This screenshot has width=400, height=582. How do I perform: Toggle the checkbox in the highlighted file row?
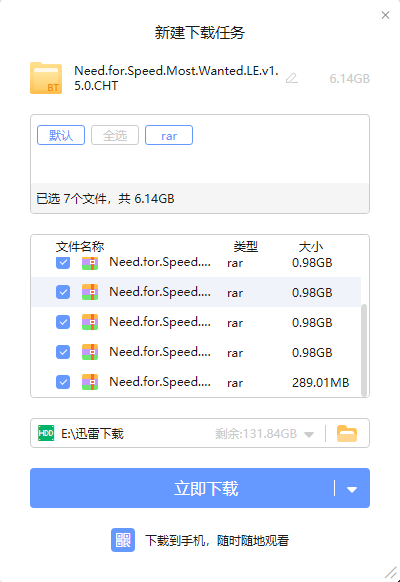point(63,292)
